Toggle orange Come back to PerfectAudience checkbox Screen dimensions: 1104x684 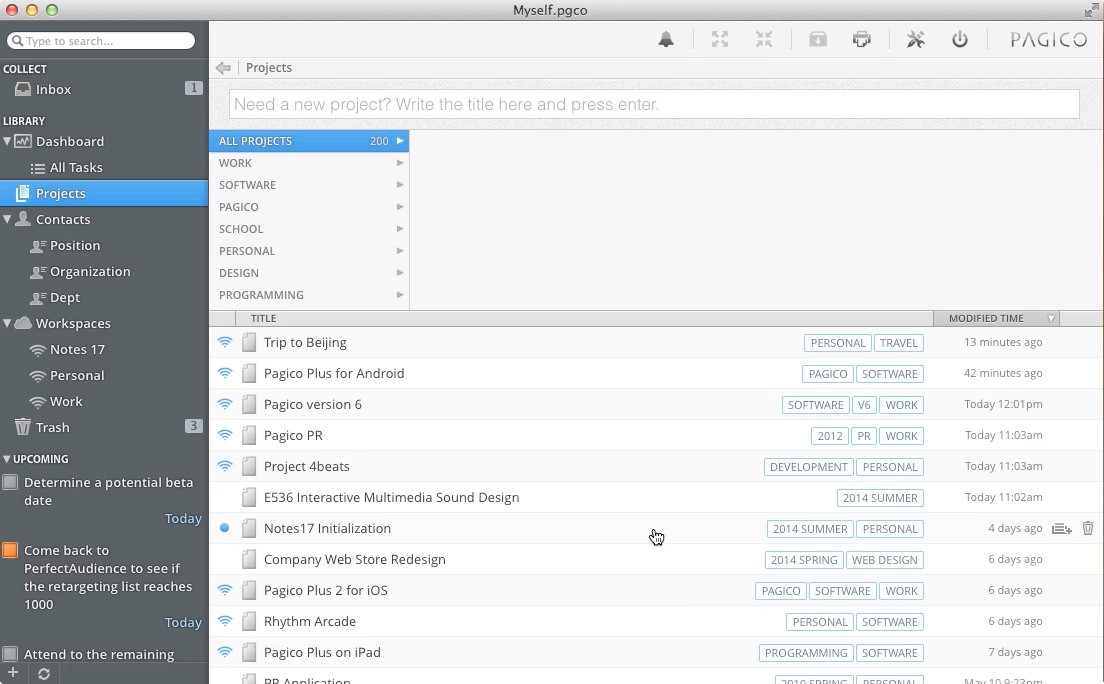10,550
